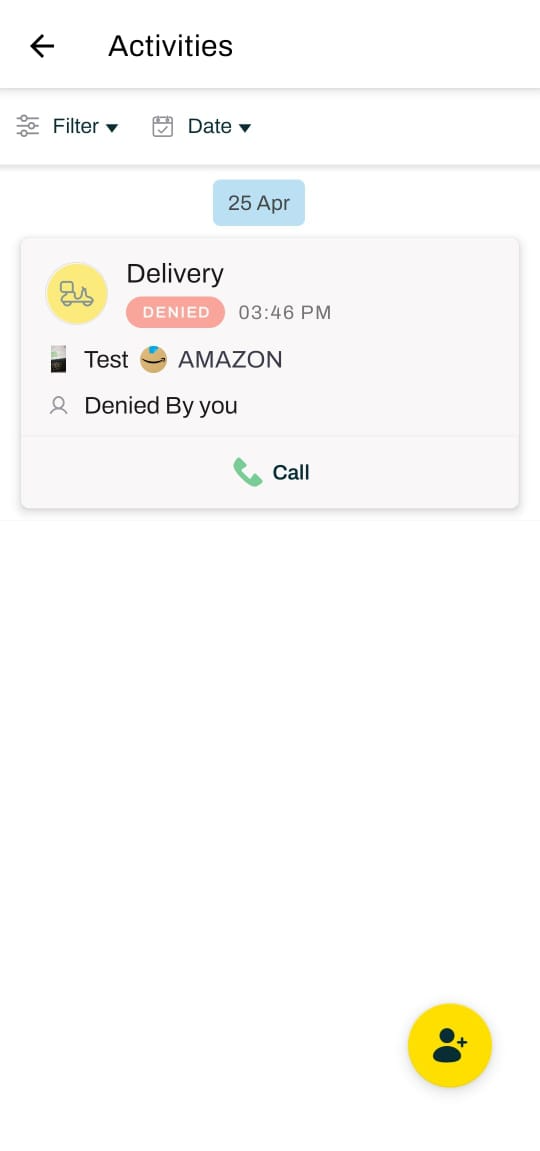
Task: Tap the Amazon logo icon
Action: click(153, 360)
